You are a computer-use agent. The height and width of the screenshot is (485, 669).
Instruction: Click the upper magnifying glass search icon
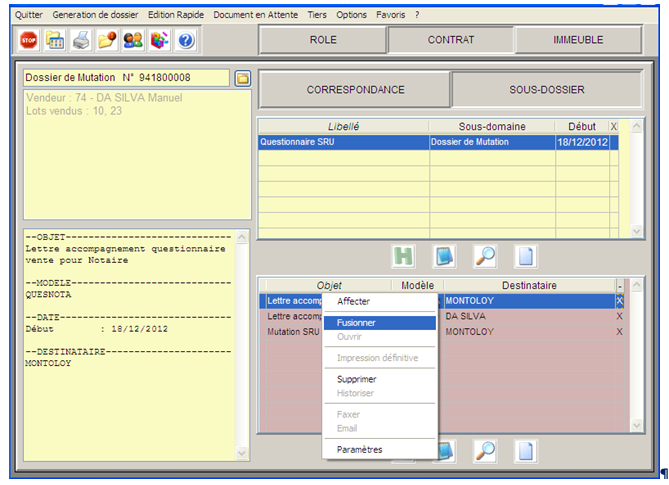(485, 255)
